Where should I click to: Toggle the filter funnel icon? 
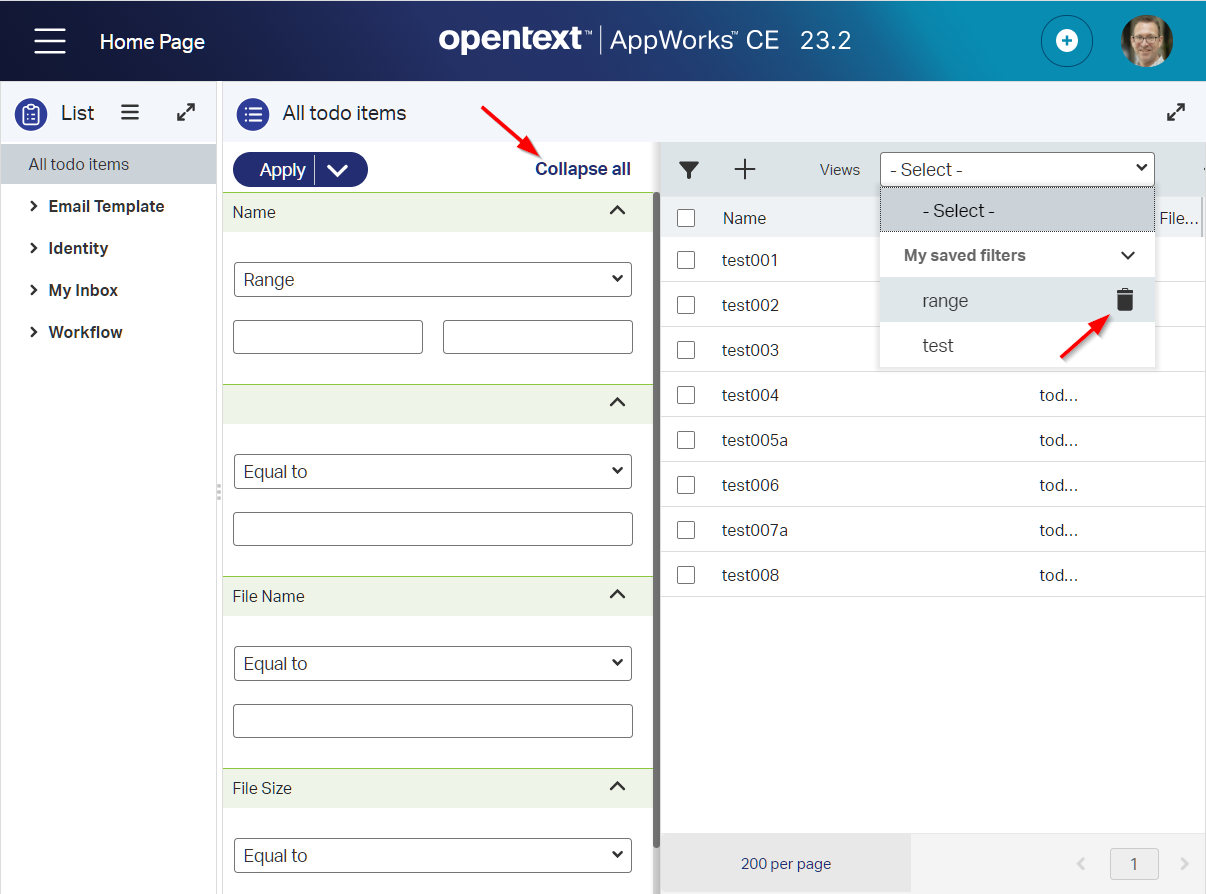(x=689, y=170)
